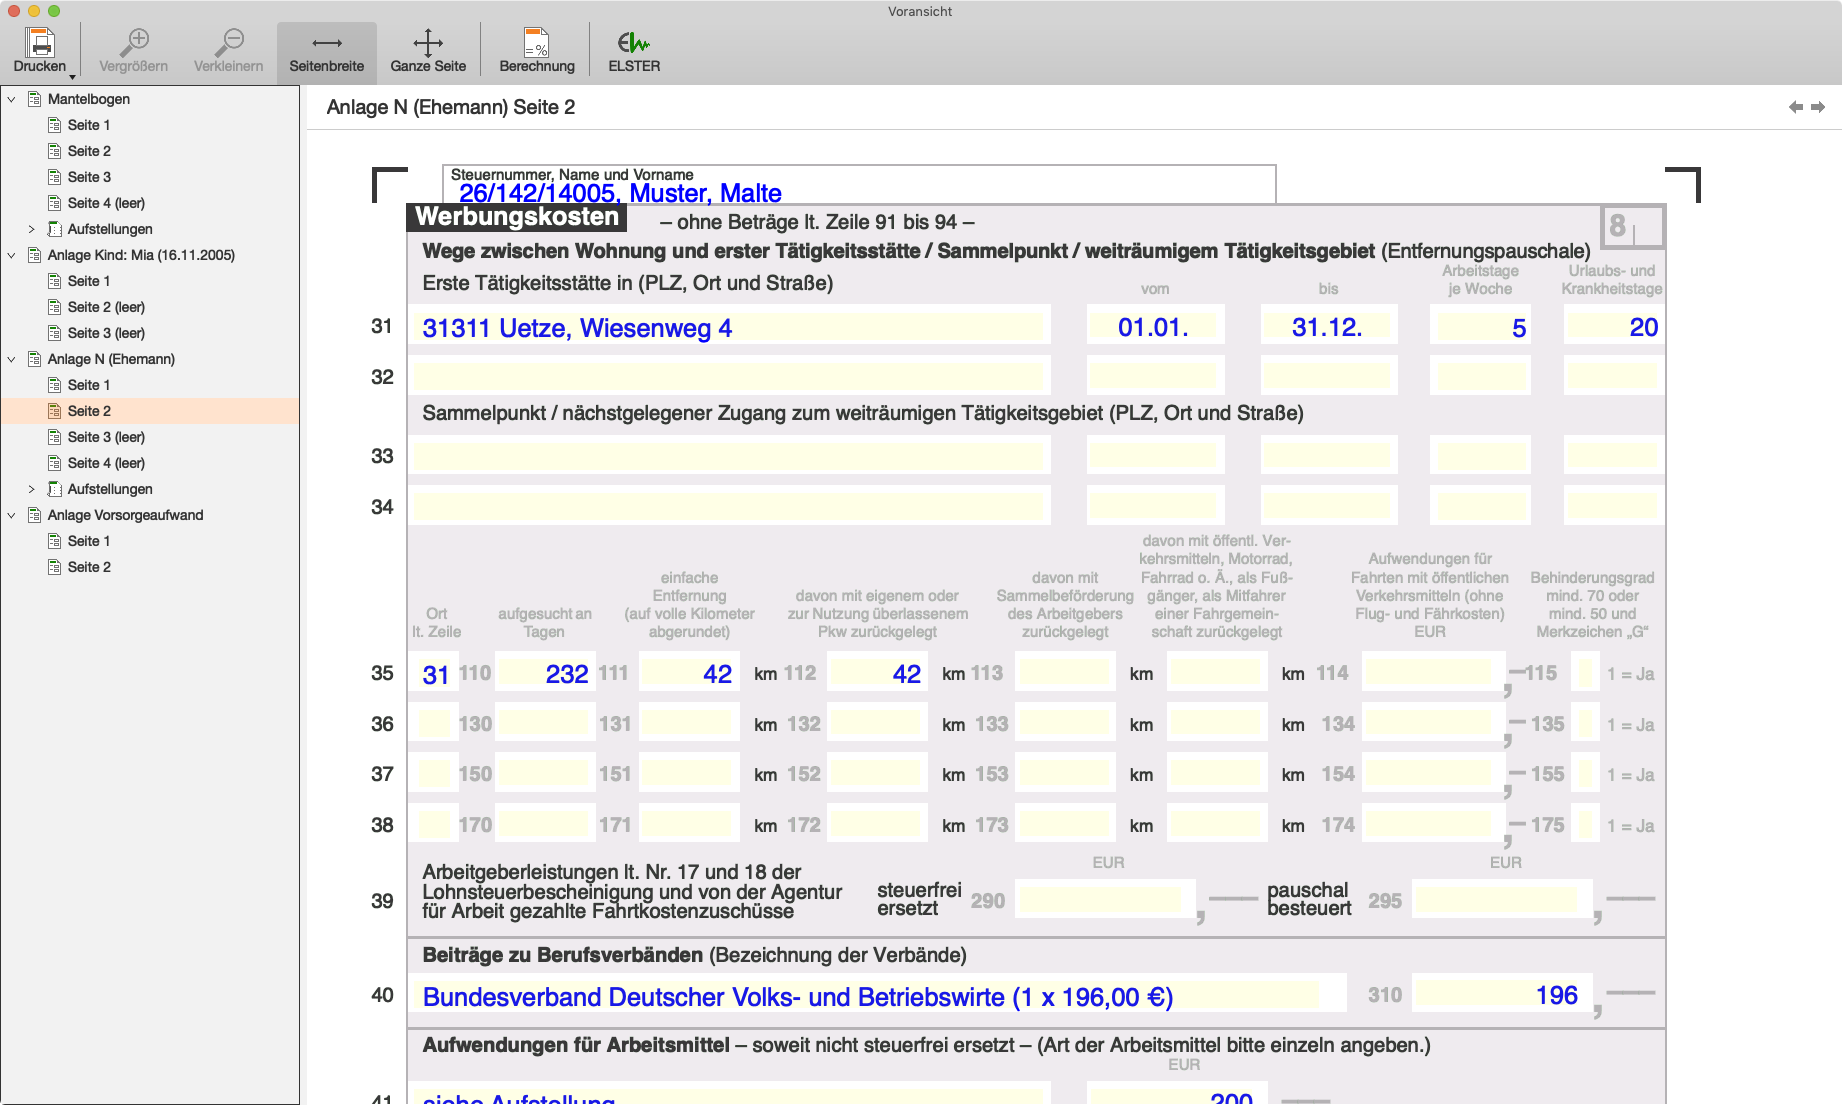
Task: Zoom in with the Vergrößern icon
Action: 133,43
